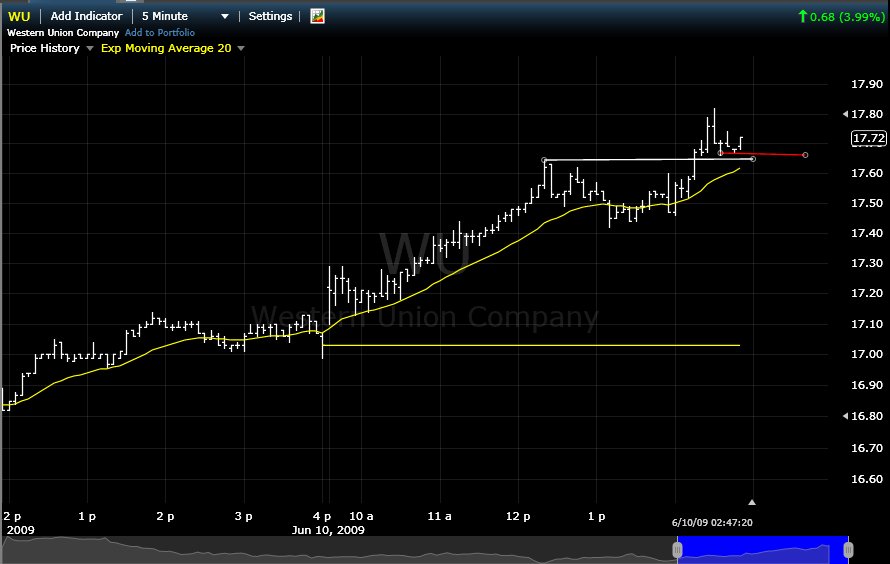890x564 pixels.
Task: Click the 3 p time axis label
Action: click(244, 516)
